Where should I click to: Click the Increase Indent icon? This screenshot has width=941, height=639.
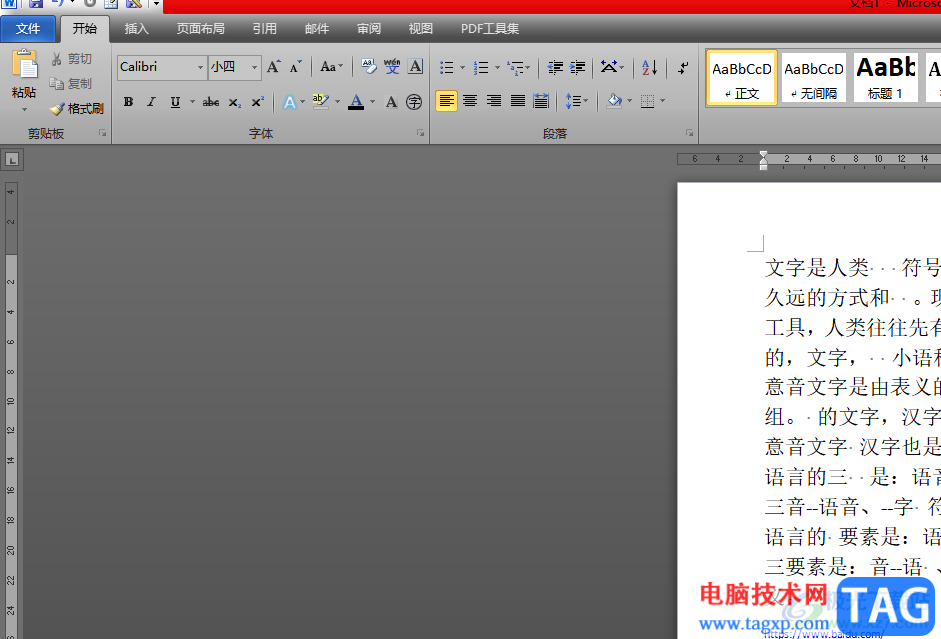pyautogui.click(x=577, y=67)
